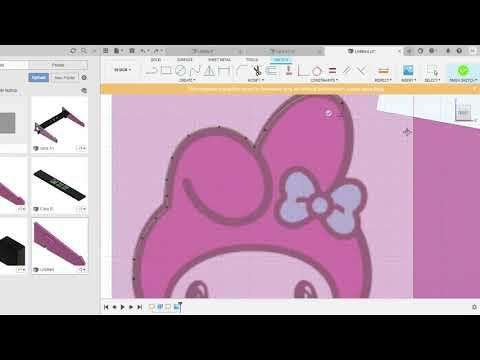Screen dimensions: 480x360
Task: Expand the Modify menu
Action: click(x=255, y=80)
